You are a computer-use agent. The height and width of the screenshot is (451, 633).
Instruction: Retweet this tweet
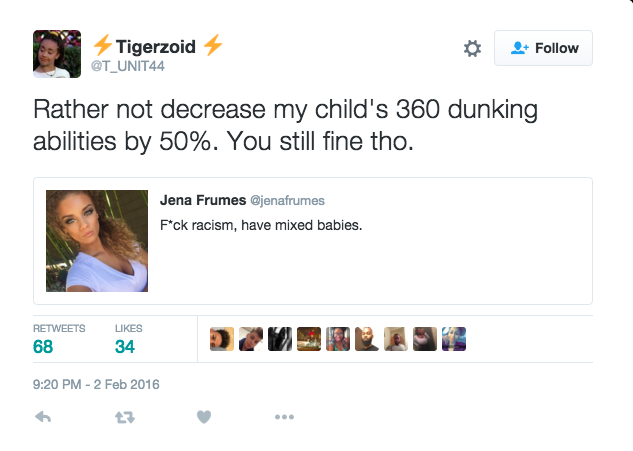pos(123,418)
